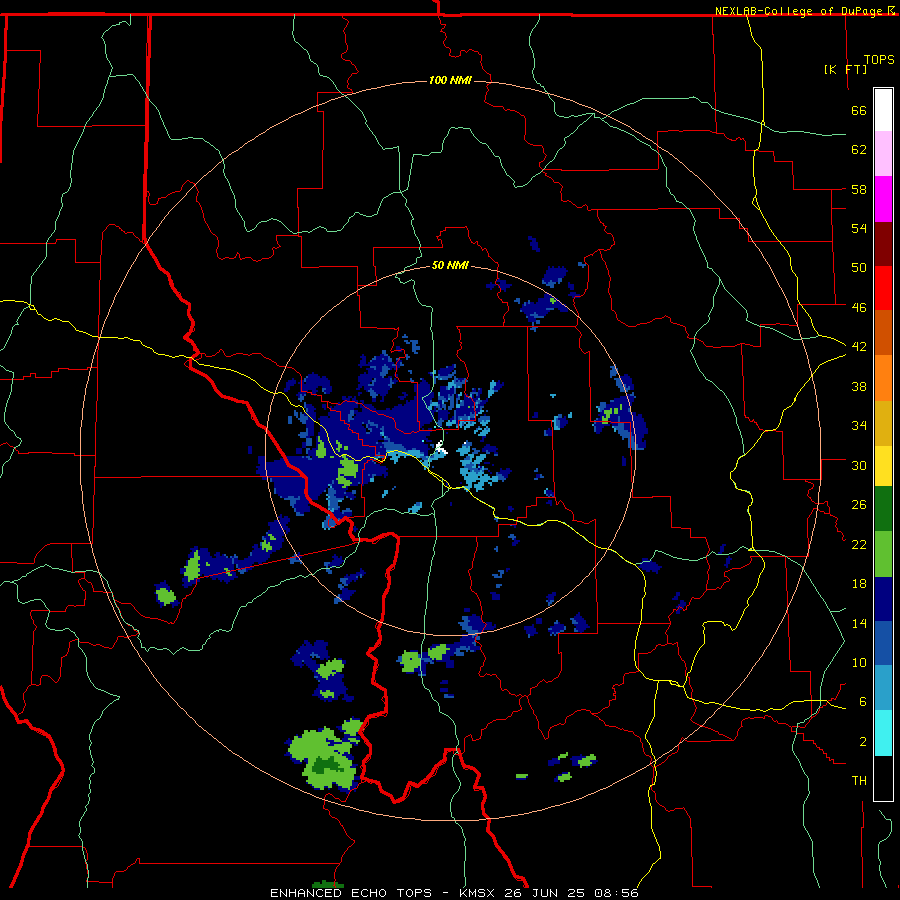900x900 pixels.
Task: Select the 50 NMI range ring label
Action: (x=450, y=265)
